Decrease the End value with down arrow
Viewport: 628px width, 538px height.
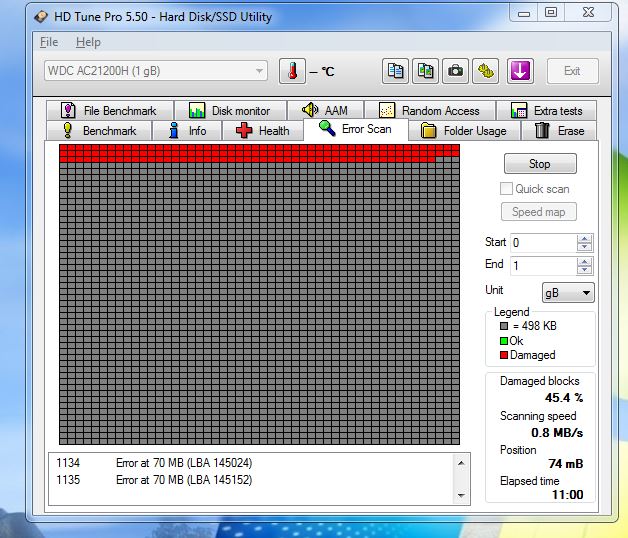click(584, 270)
